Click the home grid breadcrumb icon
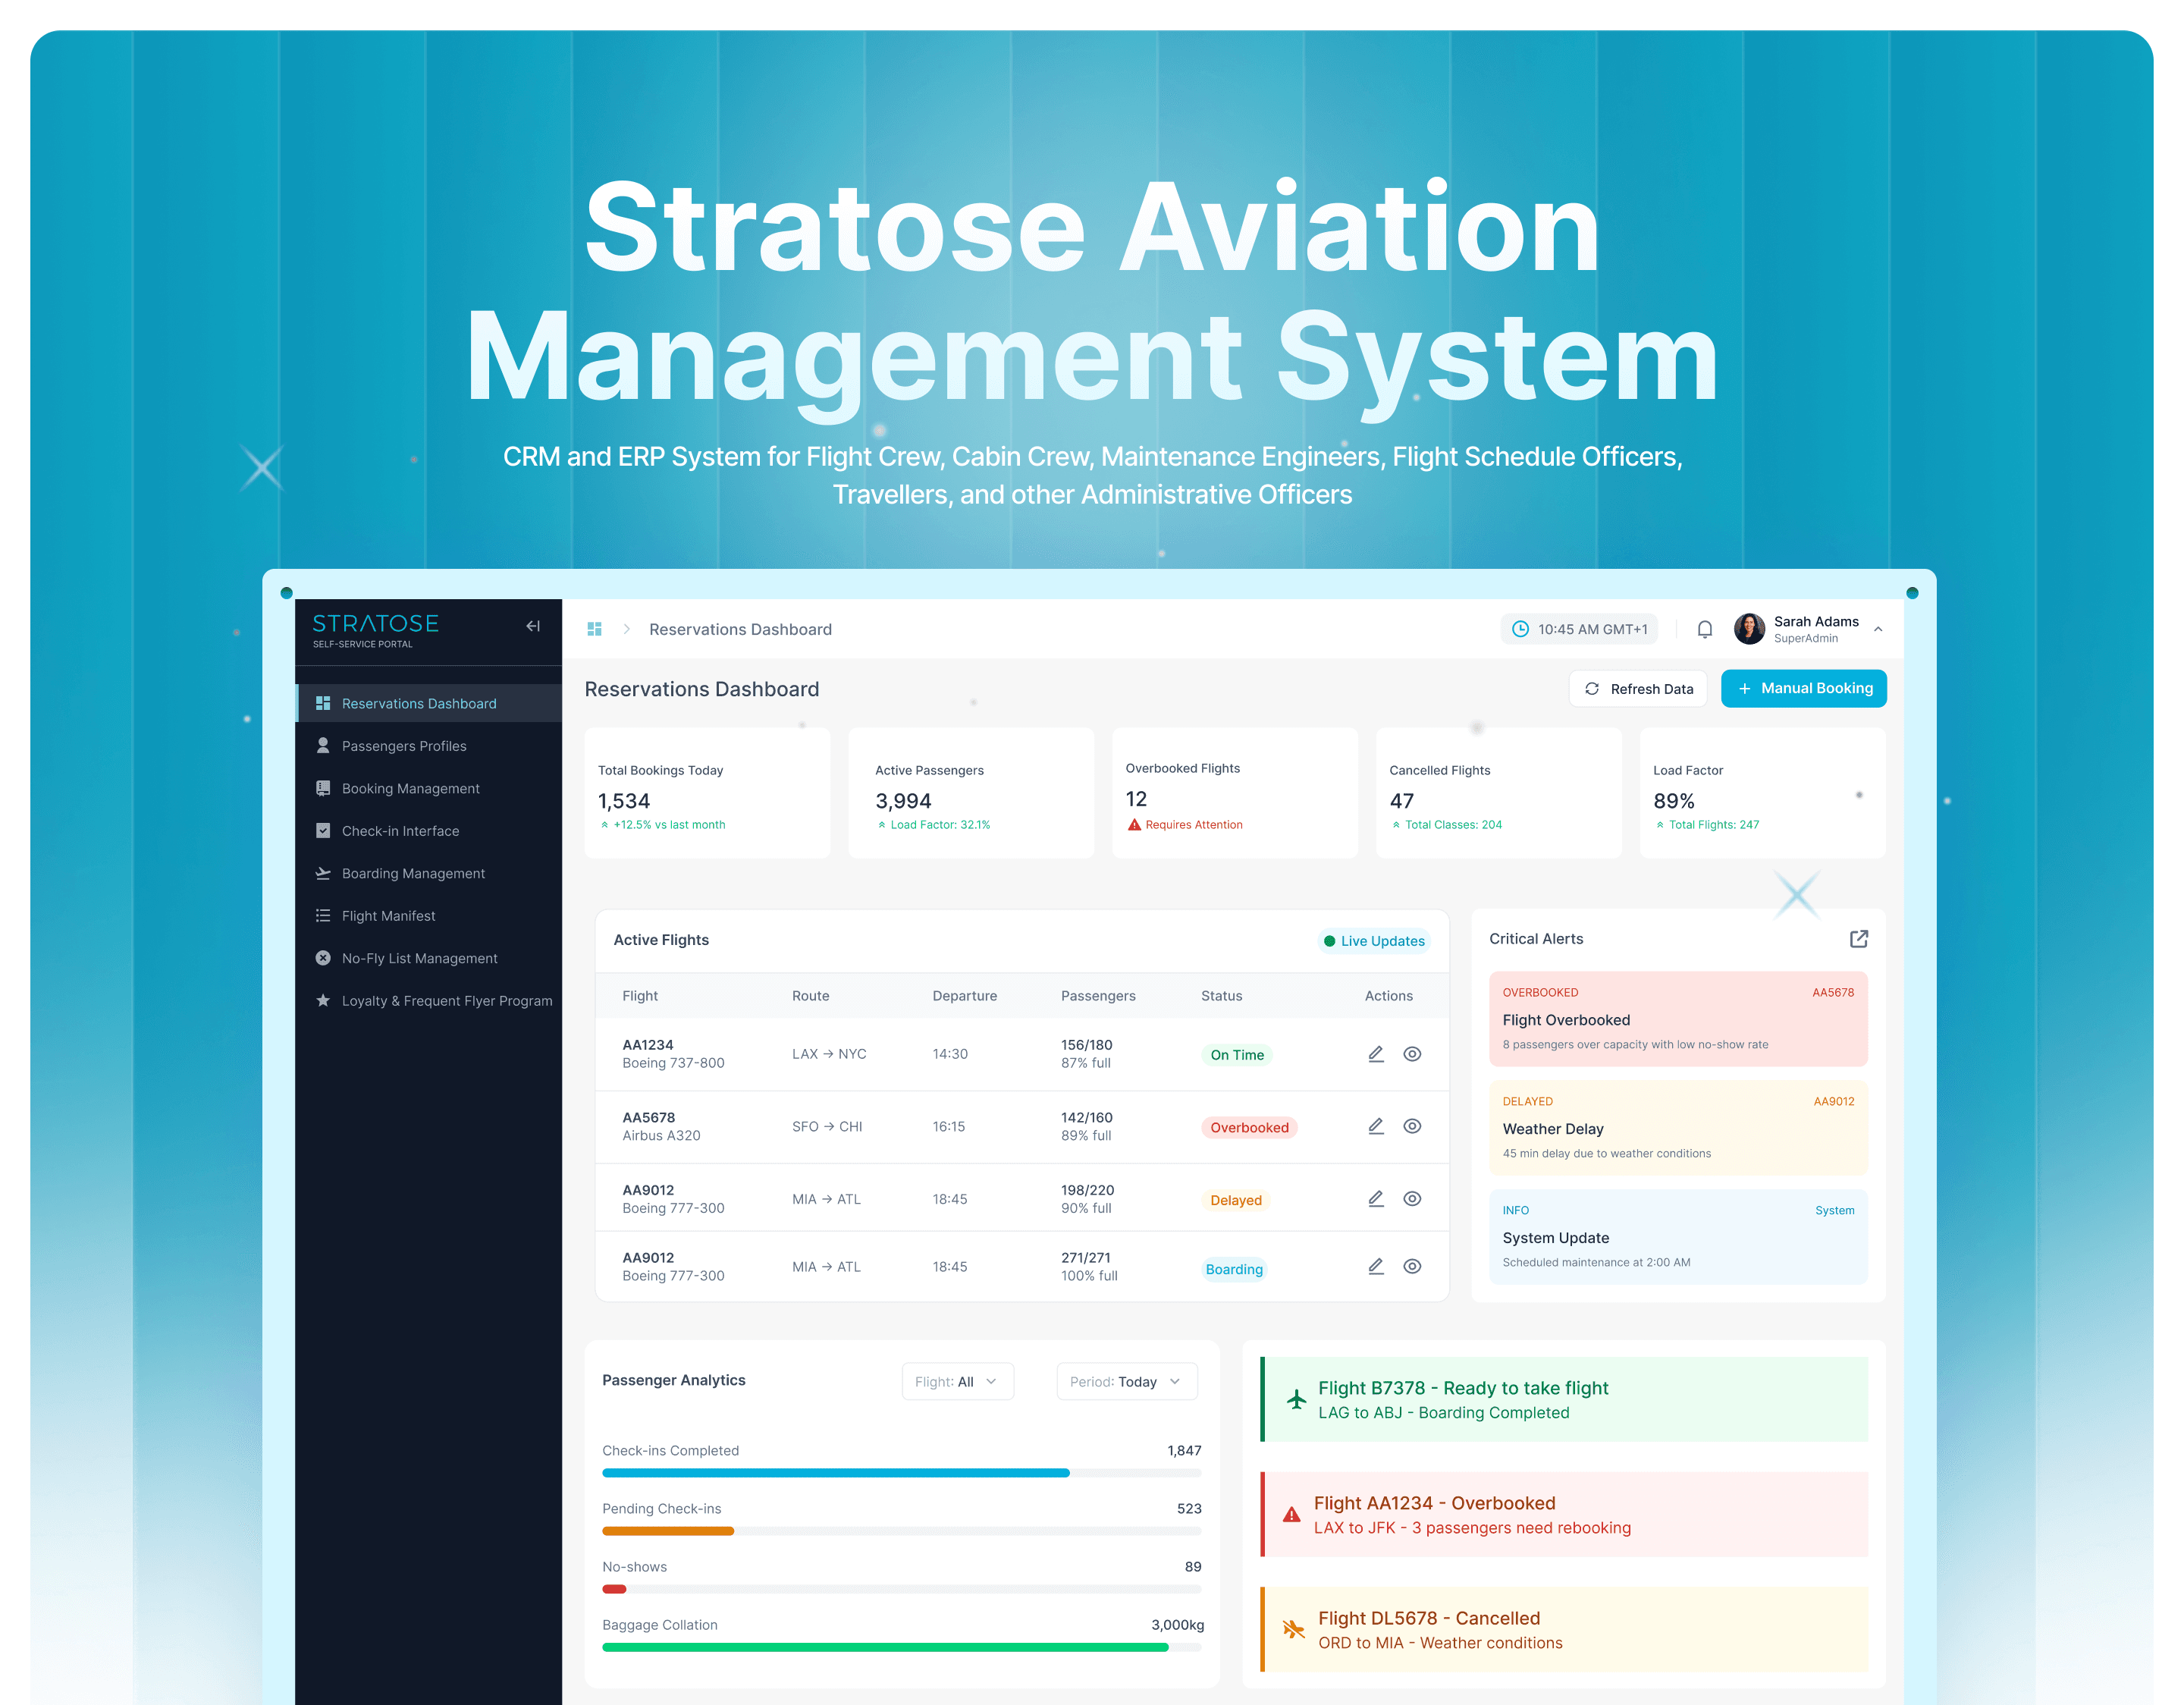 [594, 629]
